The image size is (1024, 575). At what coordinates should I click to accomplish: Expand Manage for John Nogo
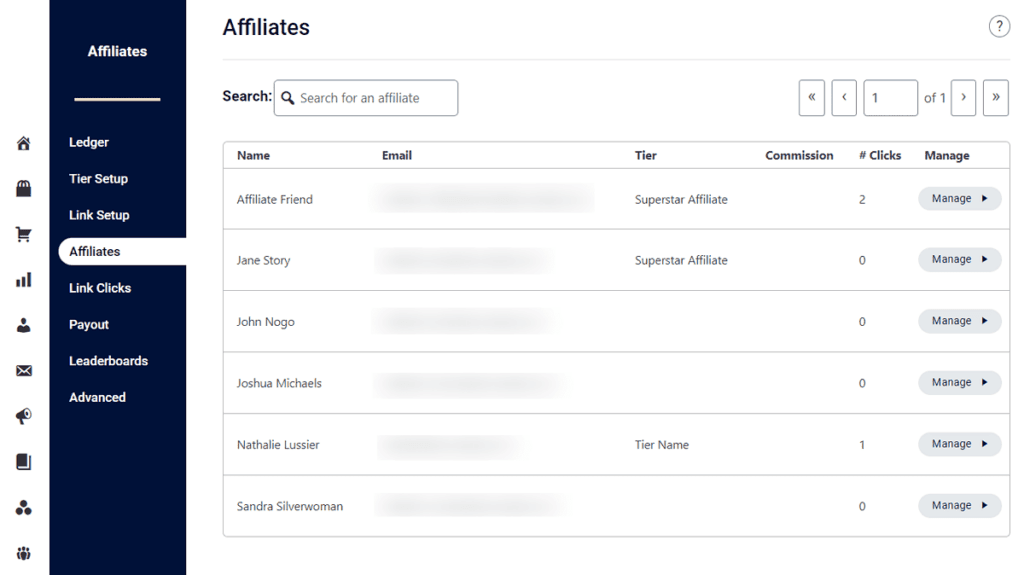[959, 321]
